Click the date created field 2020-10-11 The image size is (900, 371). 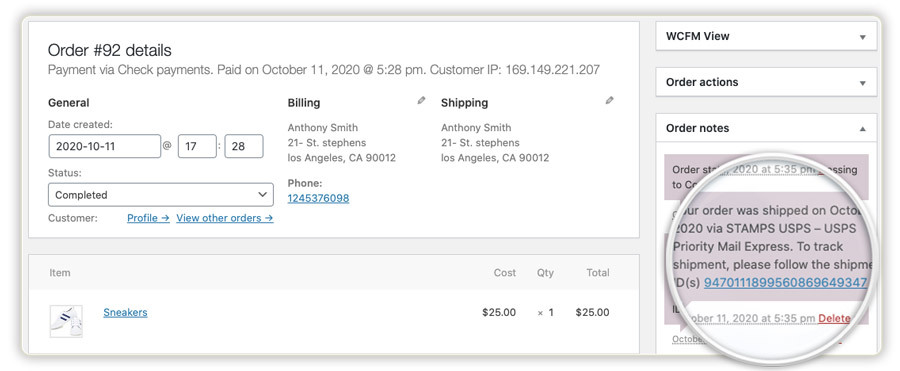(x=104, y=146)
